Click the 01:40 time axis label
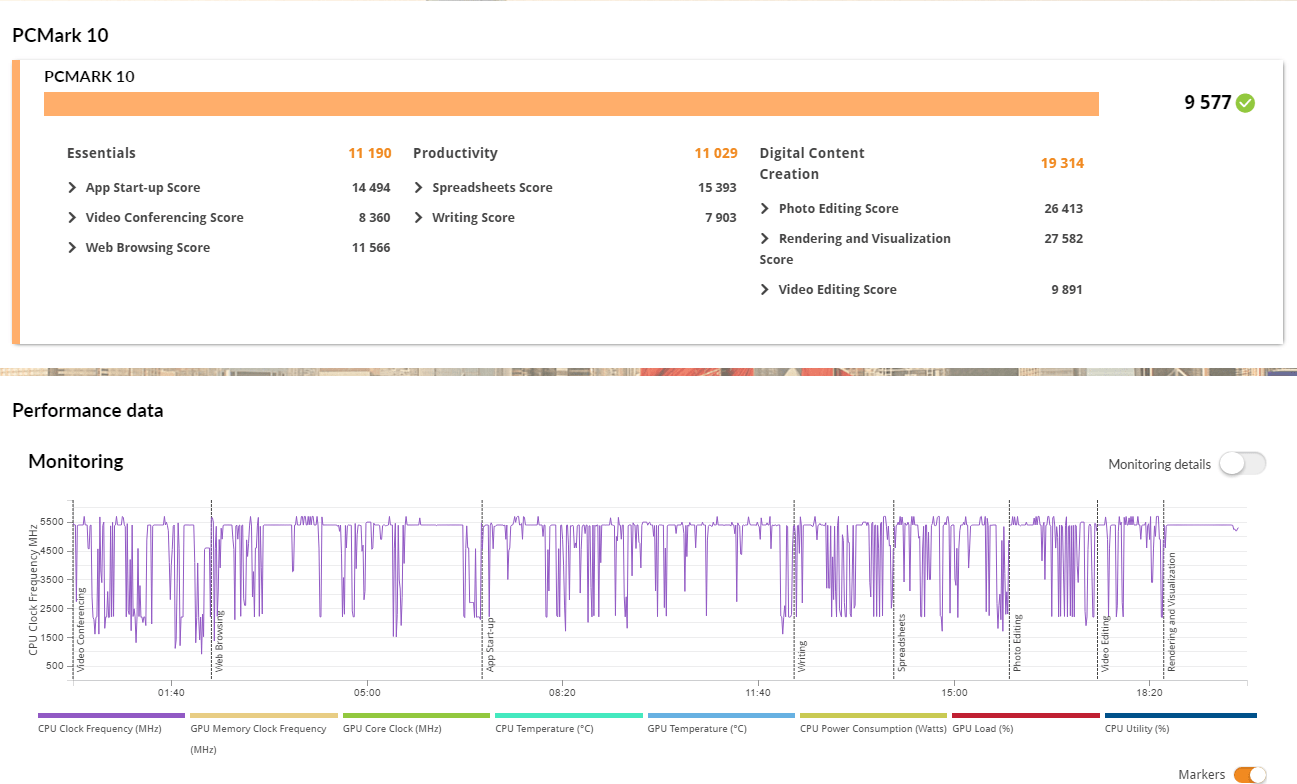Image resolution: width=1297 pixels, height=784 pixels. (171, 692)
